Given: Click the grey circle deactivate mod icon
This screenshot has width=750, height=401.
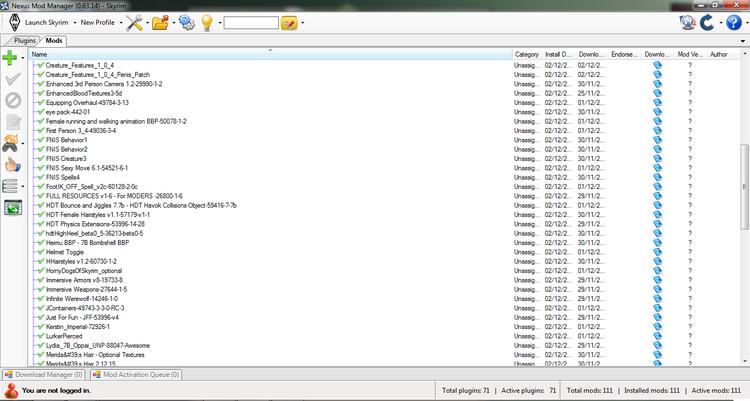Looking at the screenshot, I should click(x=13, y=100).
